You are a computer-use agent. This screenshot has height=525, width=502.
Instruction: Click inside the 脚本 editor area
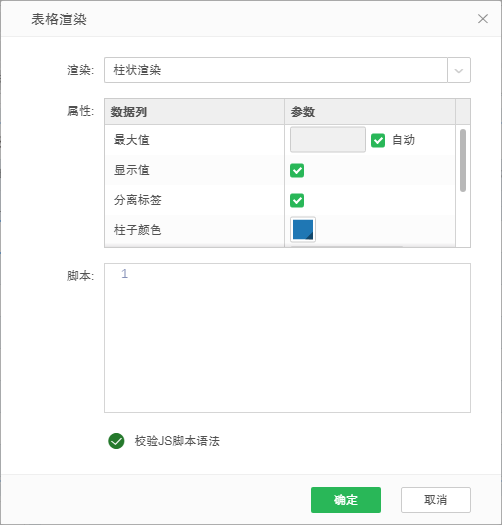click(x=287, y=338)
